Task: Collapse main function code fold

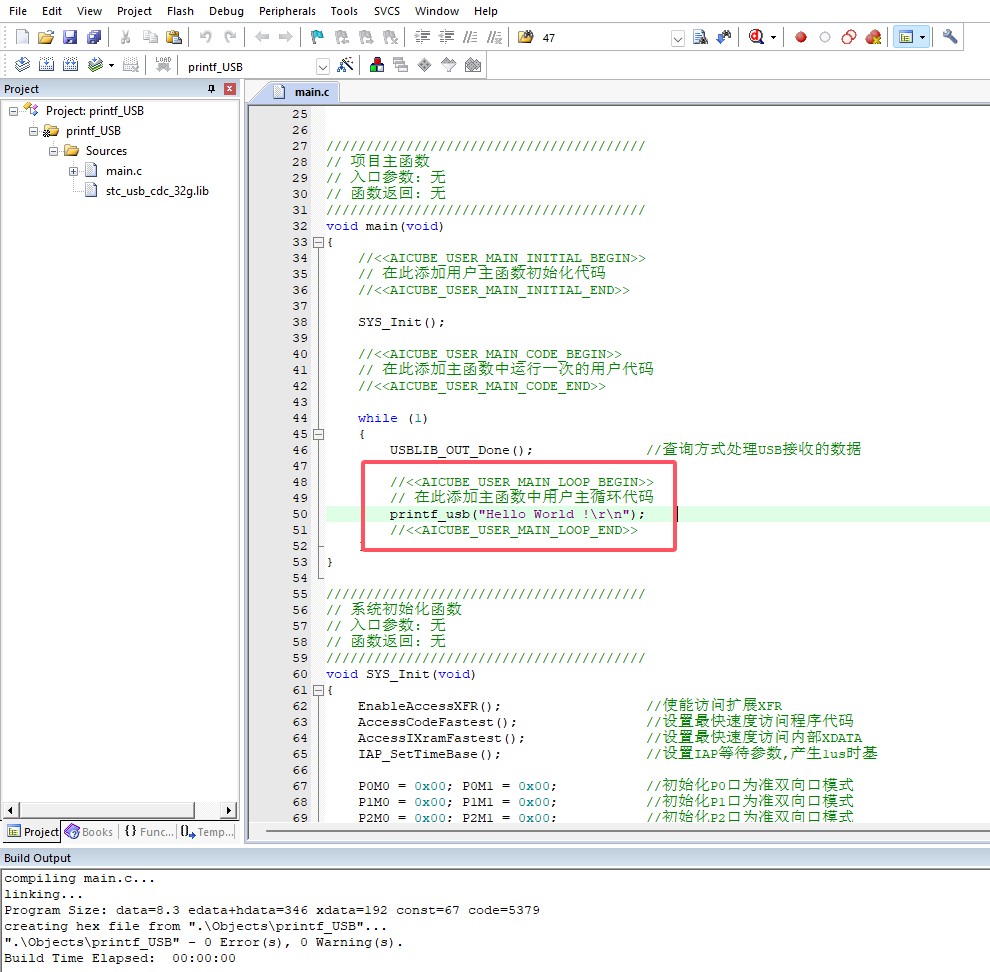Action: (x=319, y=243)
